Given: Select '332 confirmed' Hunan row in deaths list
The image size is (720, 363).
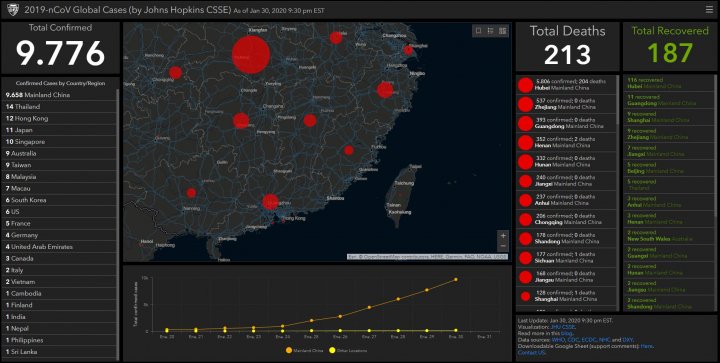Looking at the screenshot, I should pos(567,162).
